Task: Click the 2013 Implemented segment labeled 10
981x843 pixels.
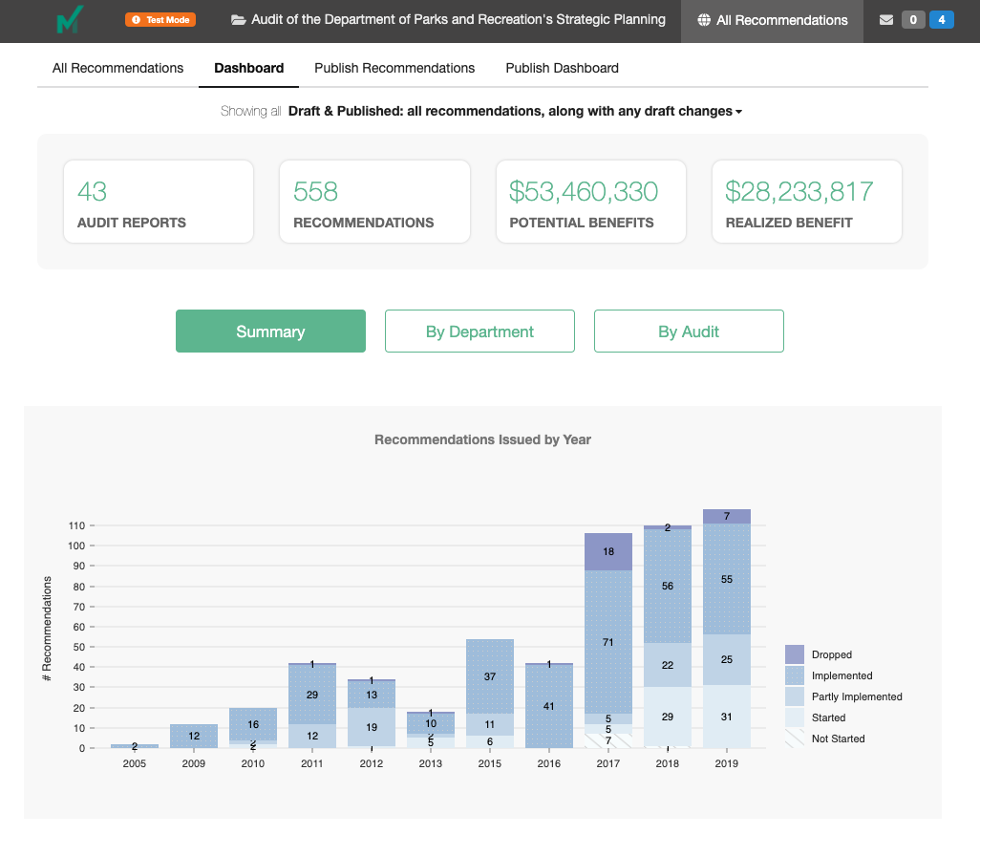Action: click(430, 723)
